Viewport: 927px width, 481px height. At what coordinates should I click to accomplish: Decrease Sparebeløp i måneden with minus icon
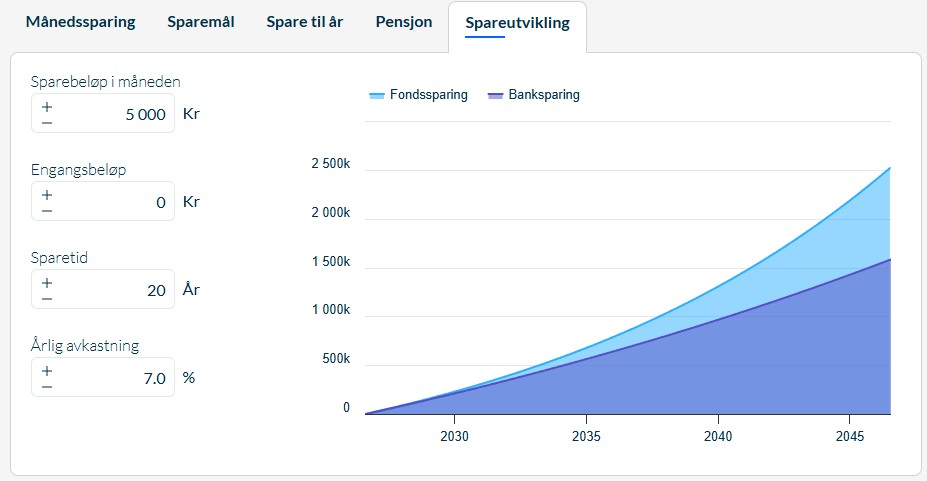pos(47,123)
